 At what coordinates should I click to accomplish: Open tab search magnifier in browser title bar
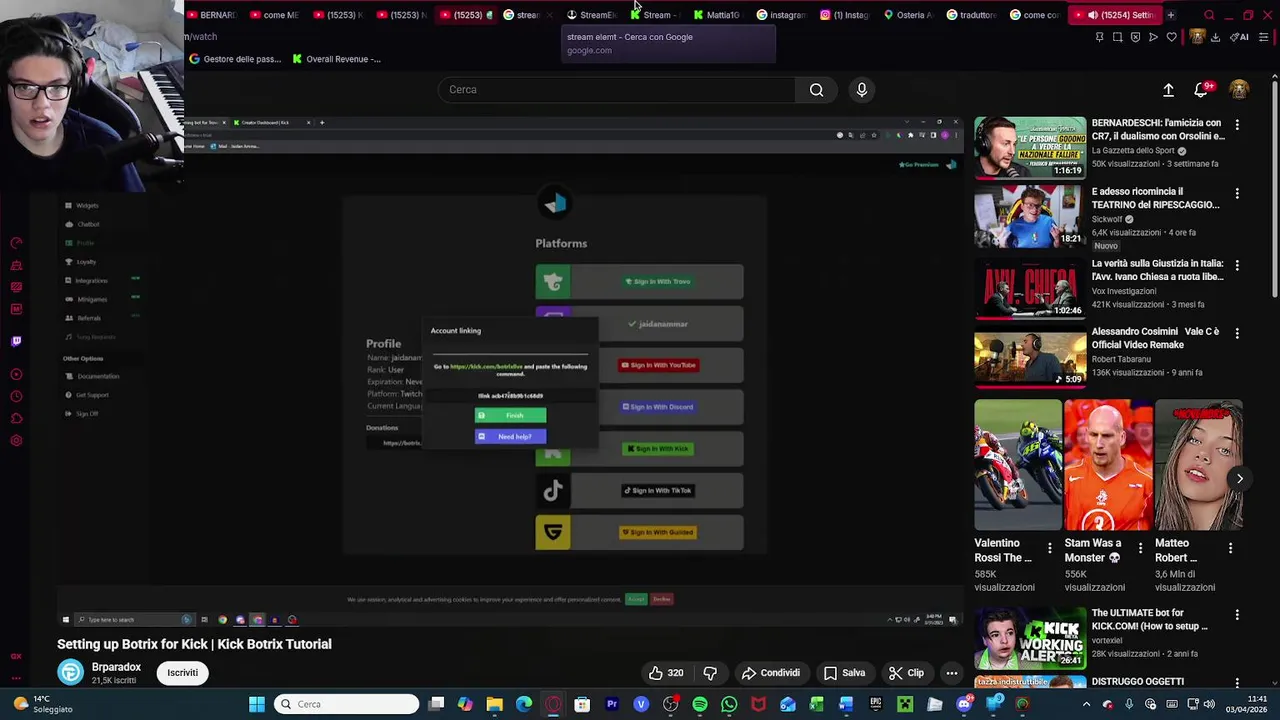(1209, 15)
